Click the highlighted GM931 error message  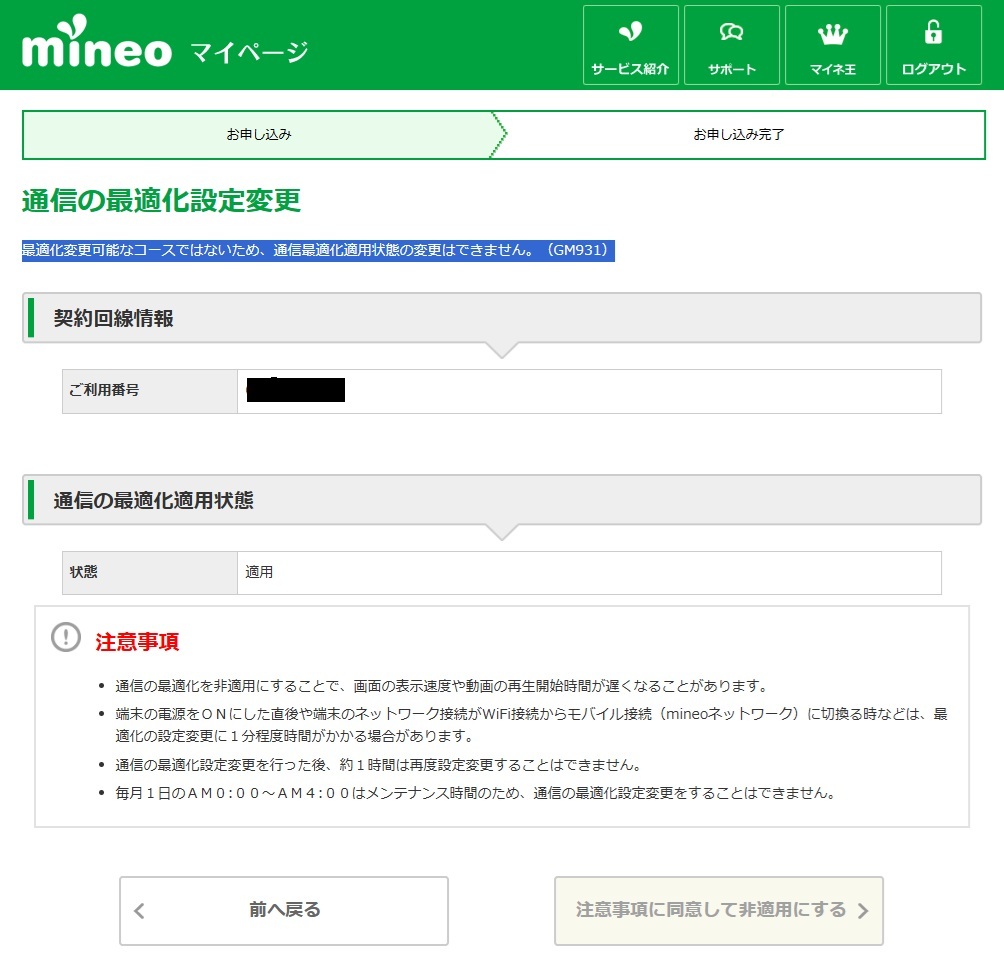pos(317,250)
